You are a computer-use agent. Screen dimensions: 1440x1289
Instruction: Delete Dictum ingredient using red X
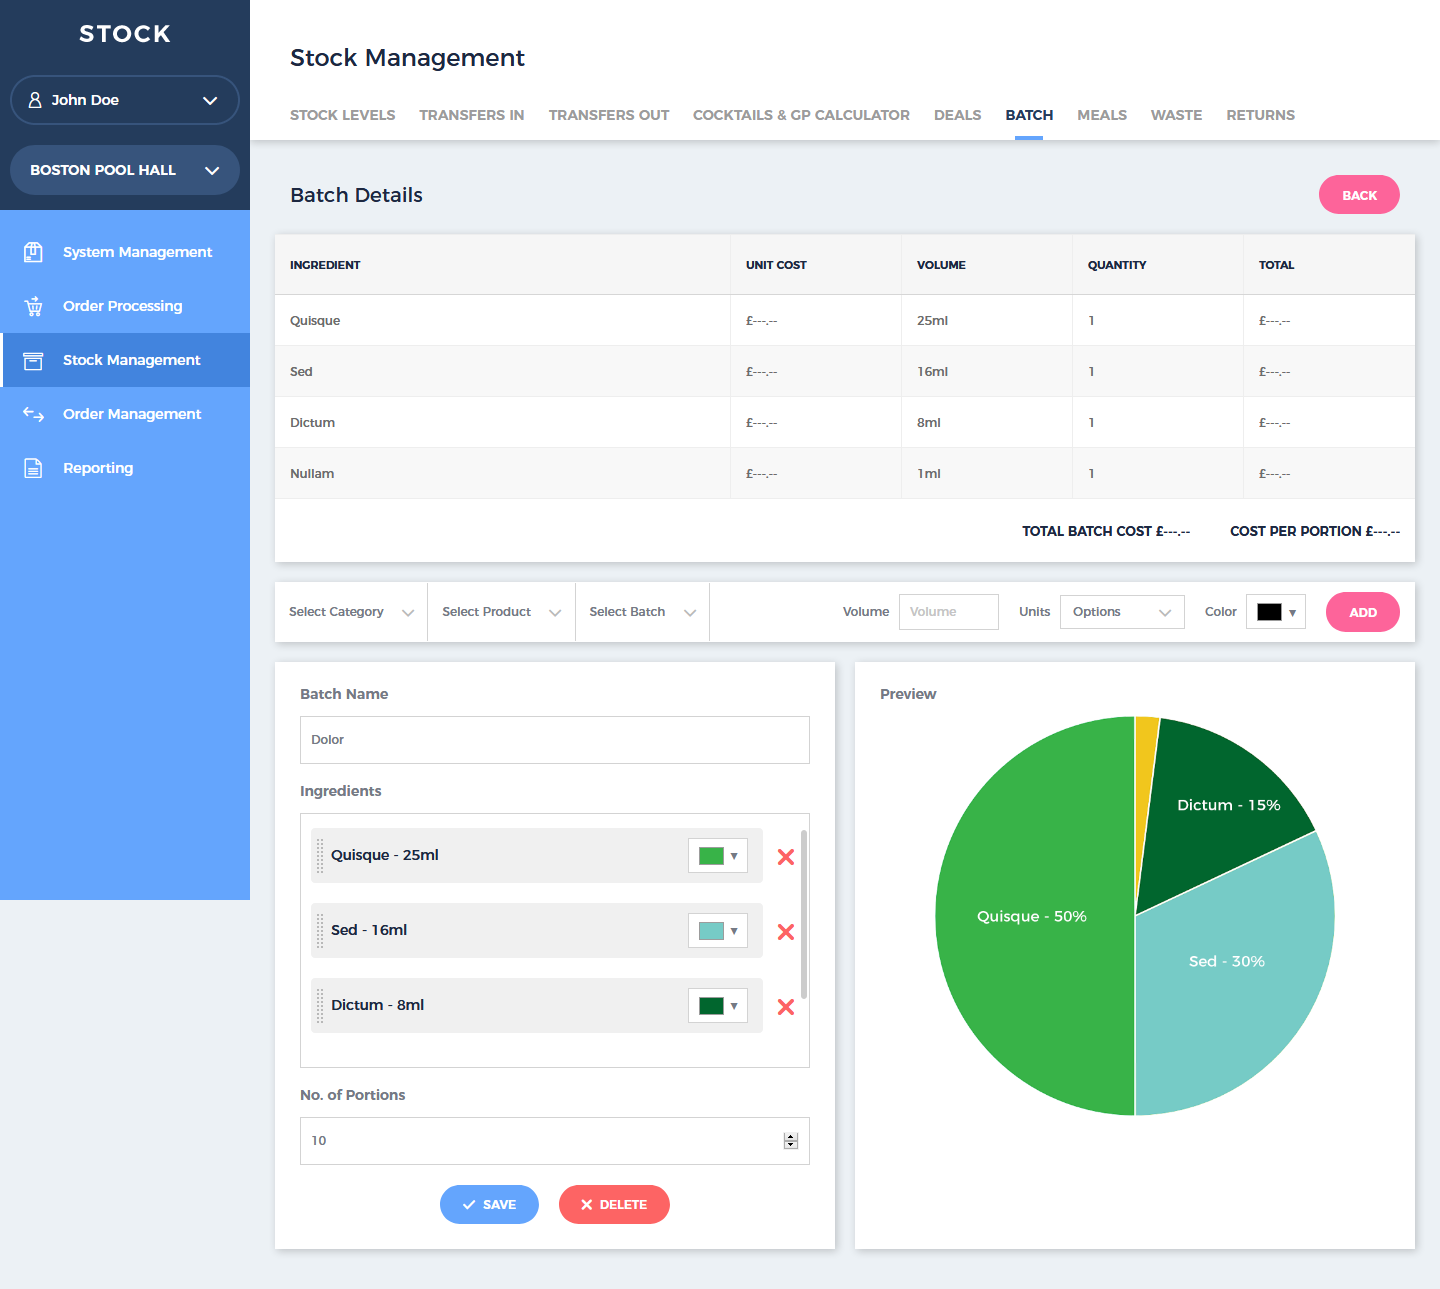[786, 1007]
